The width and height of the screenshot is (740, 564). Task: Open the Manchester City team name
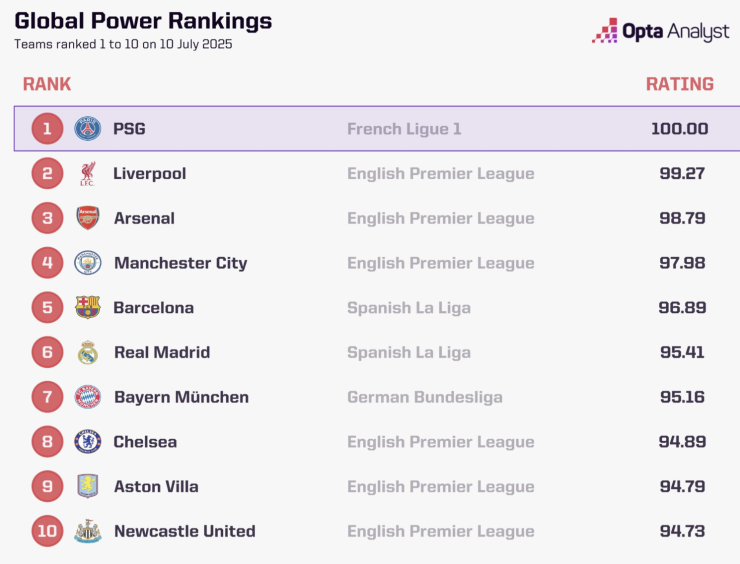[x=181, y=263]
